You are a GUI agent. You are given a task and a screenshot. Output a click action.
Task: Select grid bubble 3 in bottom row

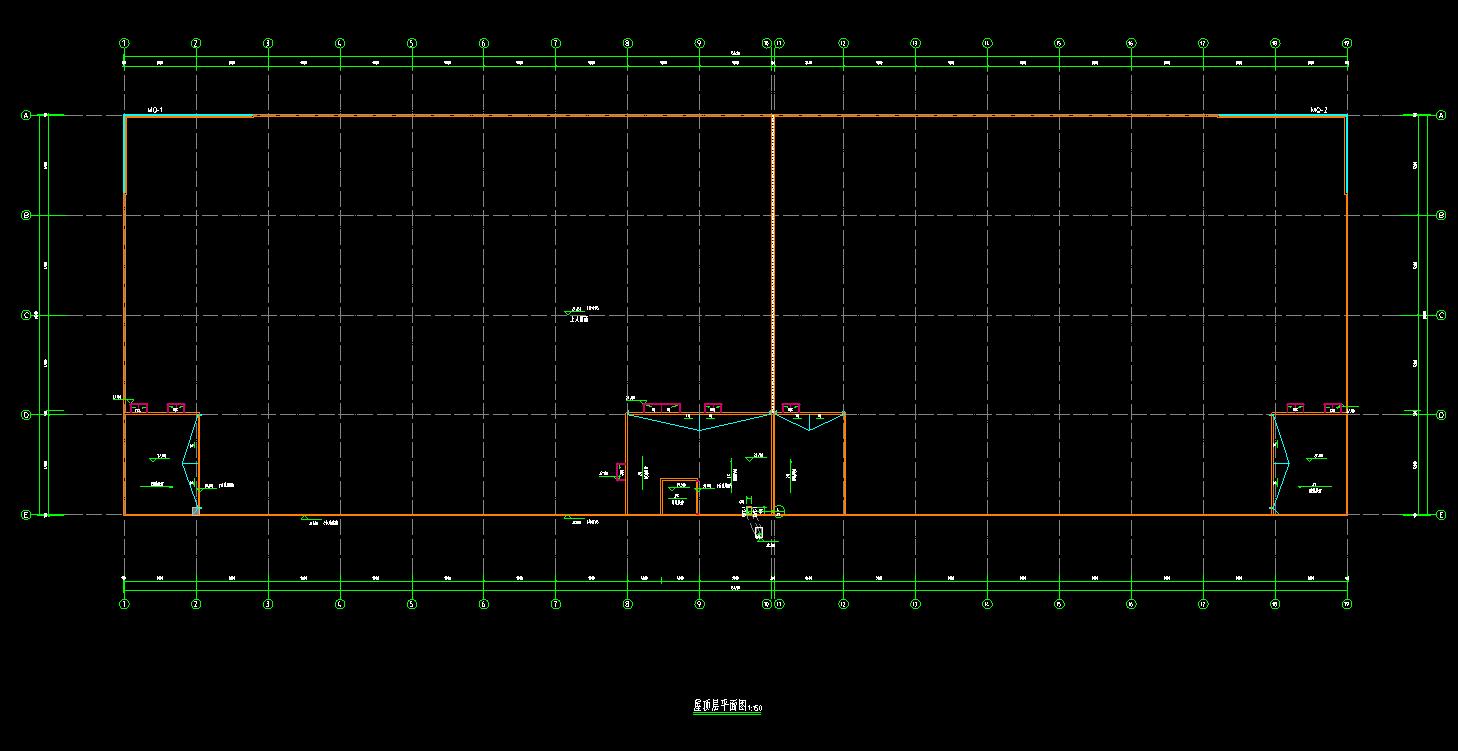(x=267, y=604)
